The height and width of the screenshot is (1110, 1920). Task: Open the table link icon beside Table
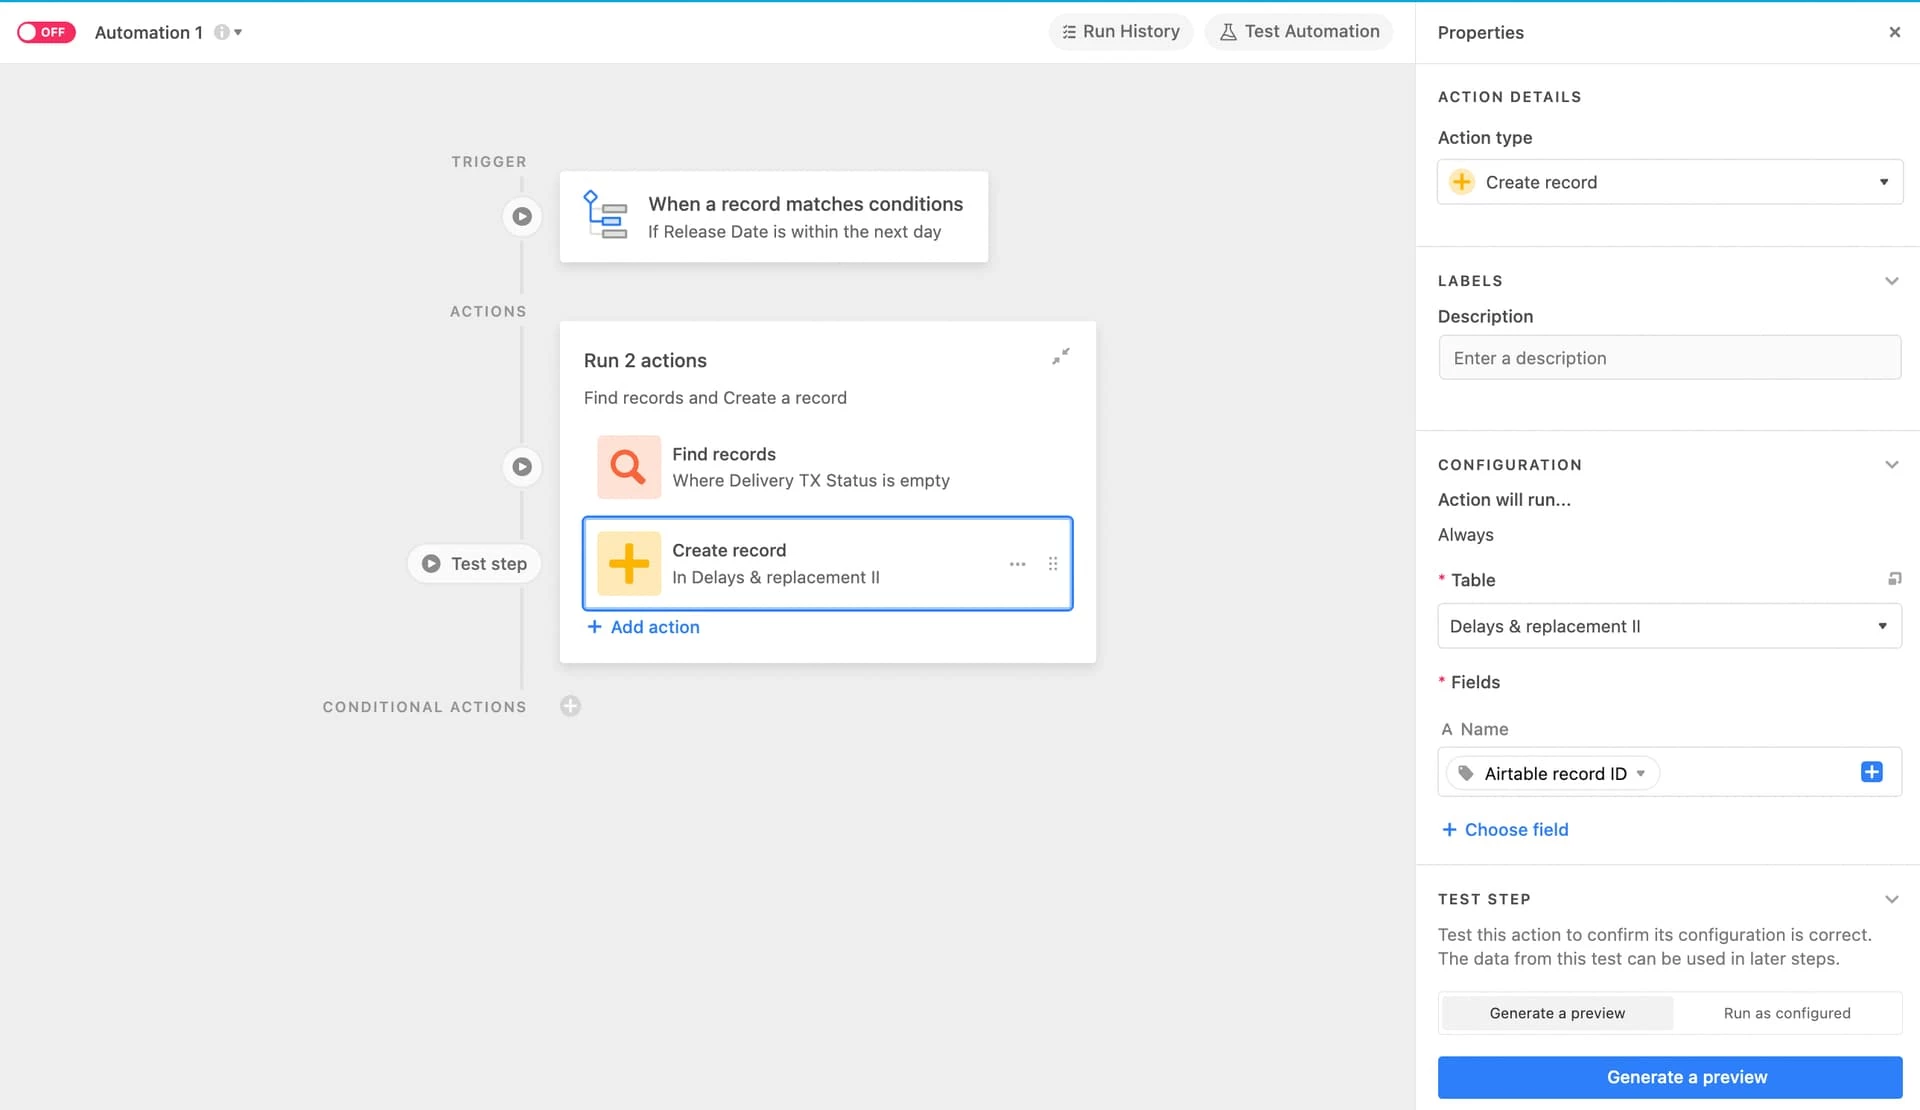coord(1894,579)
